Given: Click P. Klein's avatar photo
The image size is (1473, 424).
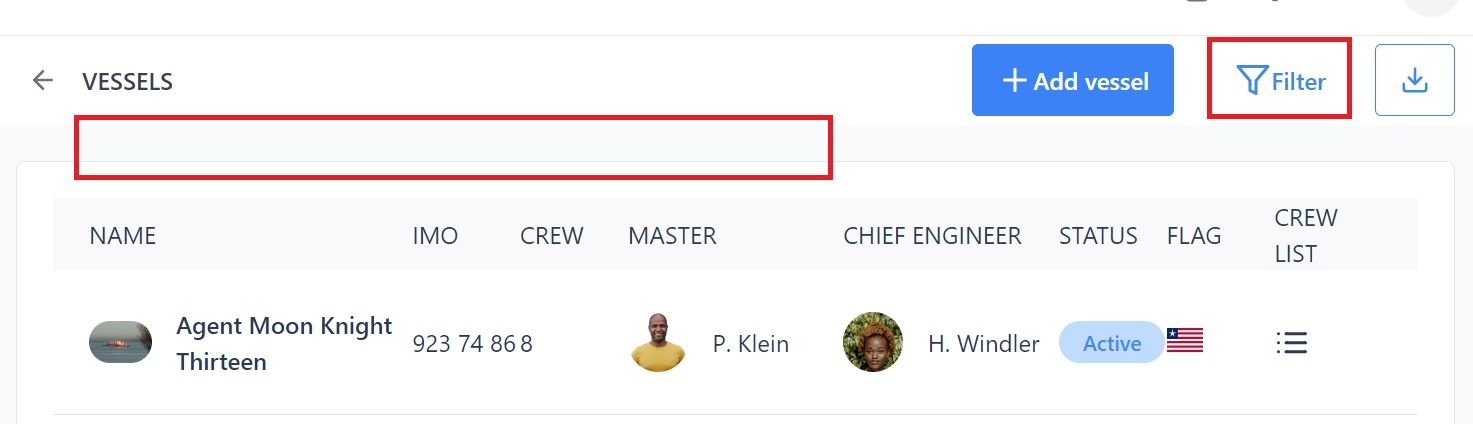Looking at the screenshot, I should tap(658, 342).
